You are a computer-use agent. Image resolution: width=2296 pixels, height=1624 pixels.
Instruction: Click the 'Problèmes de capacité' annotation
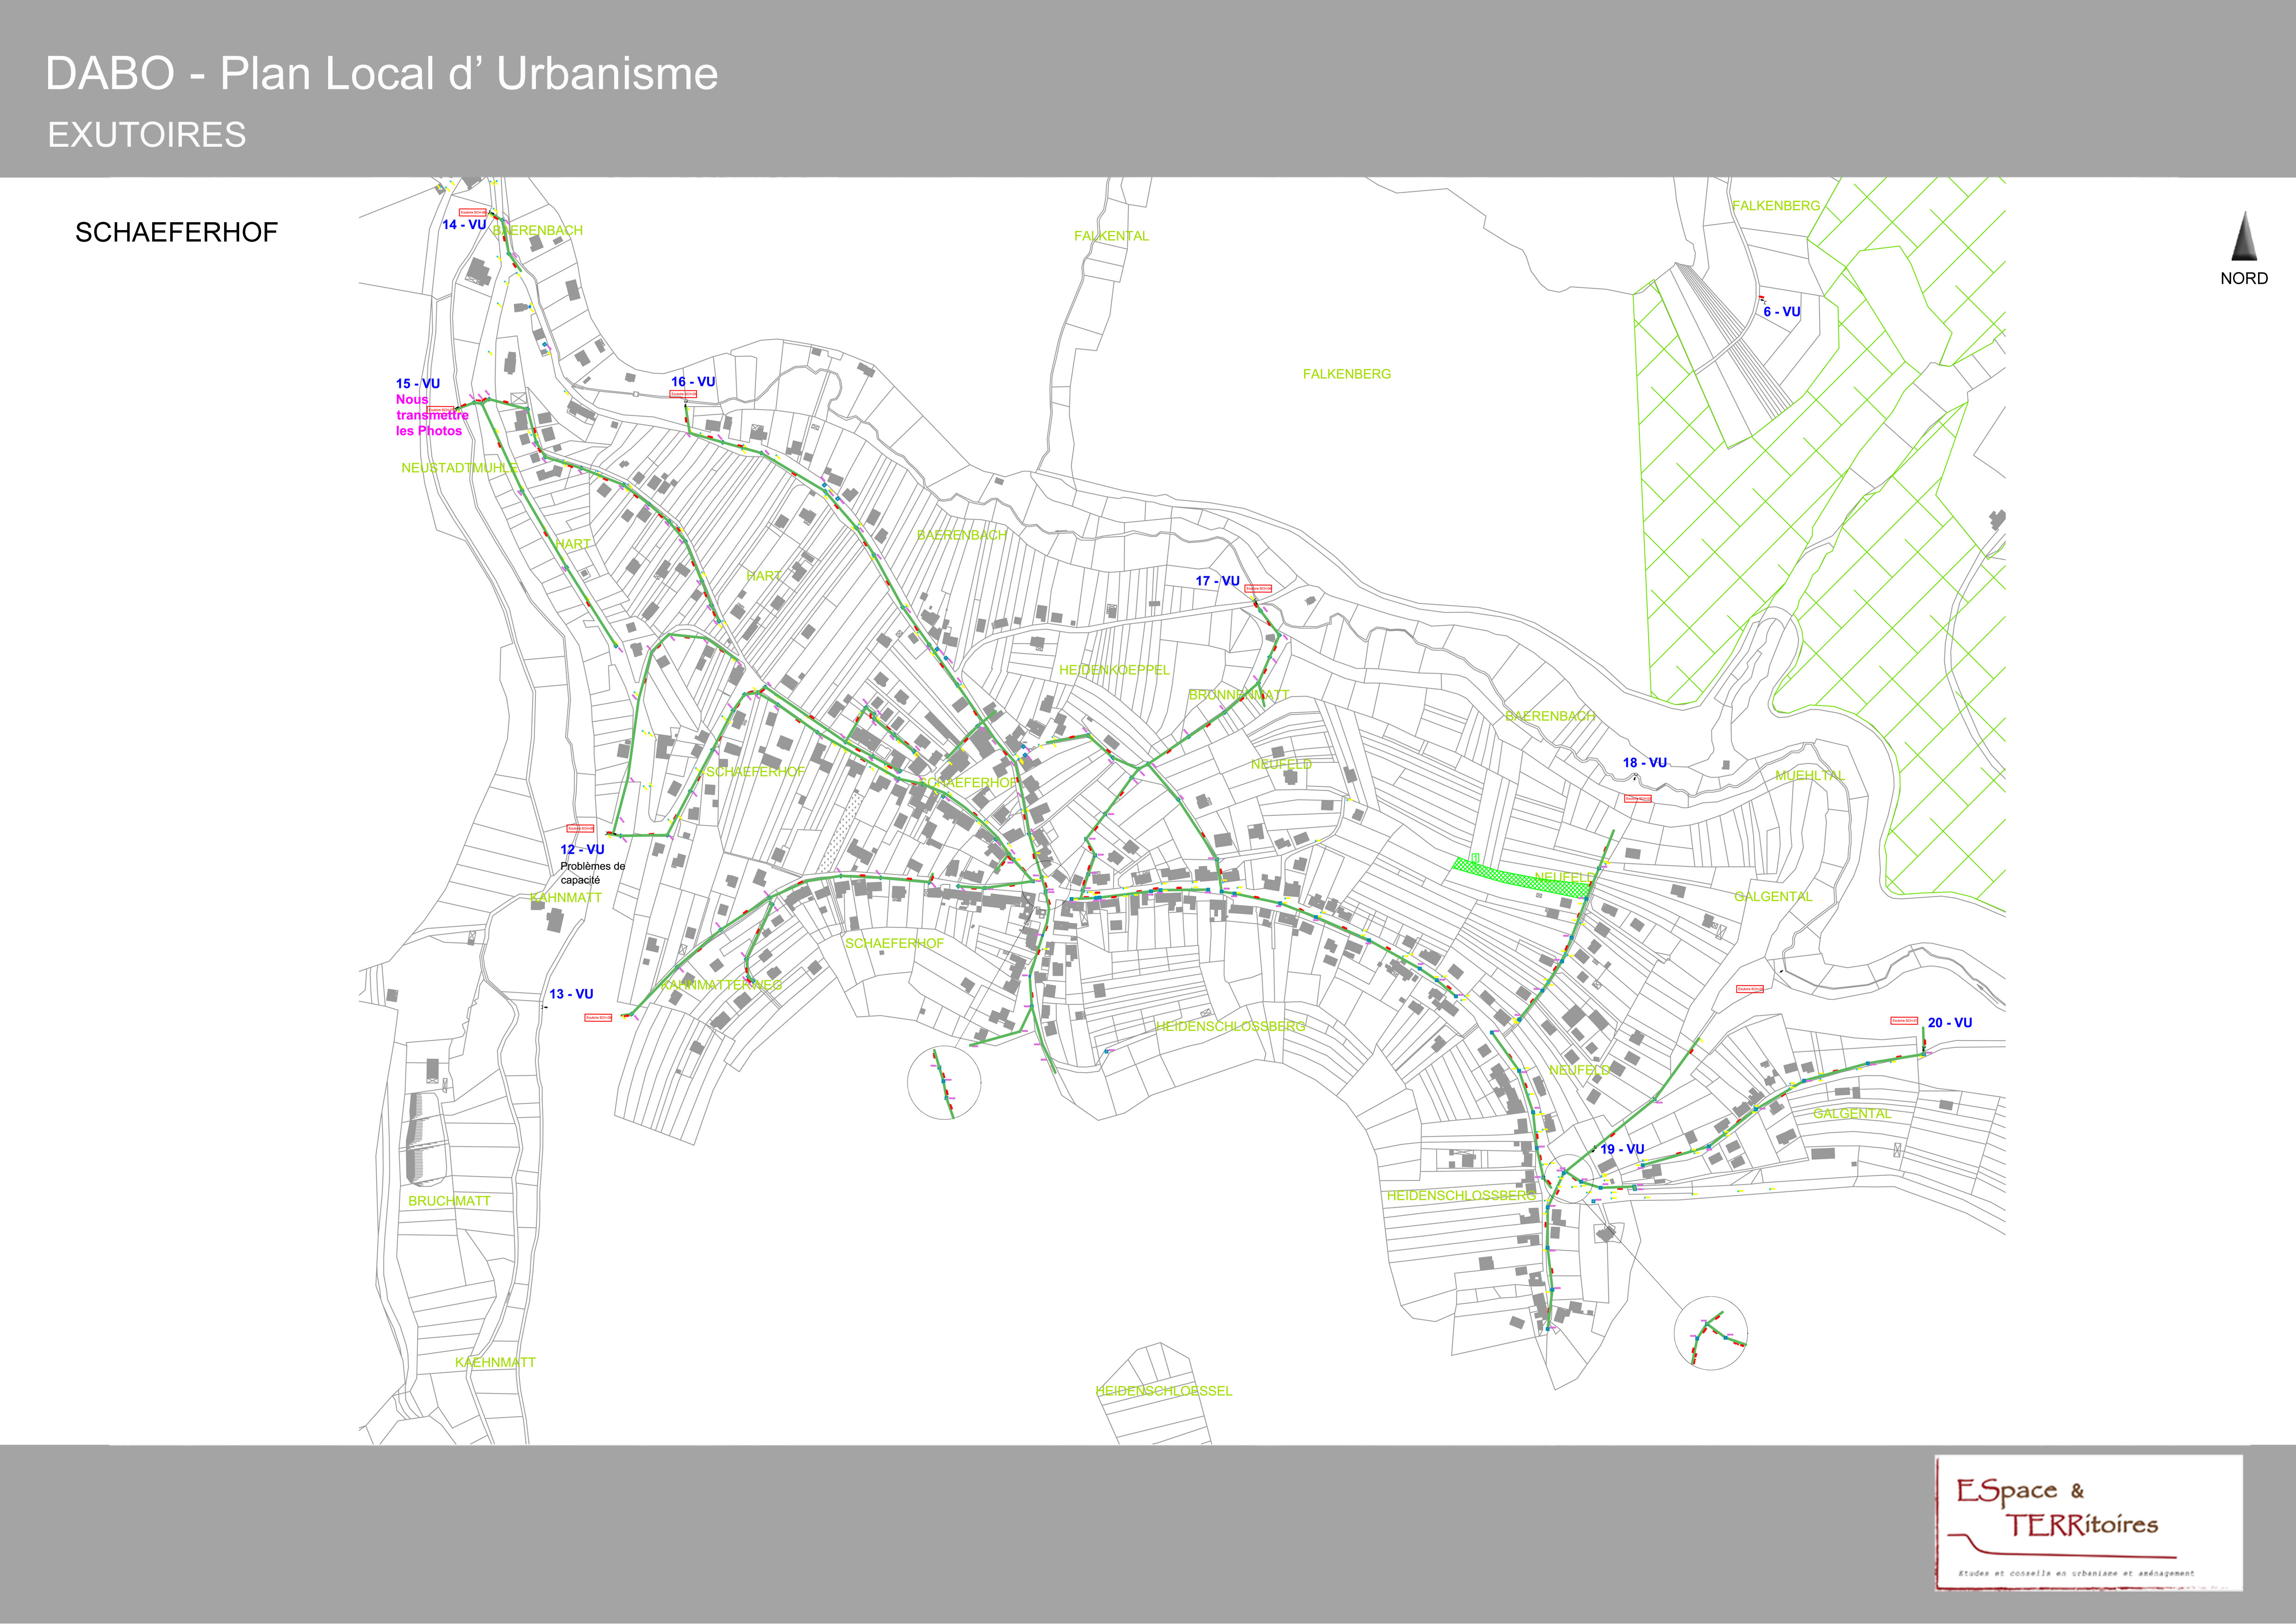(x=592, y=873)
